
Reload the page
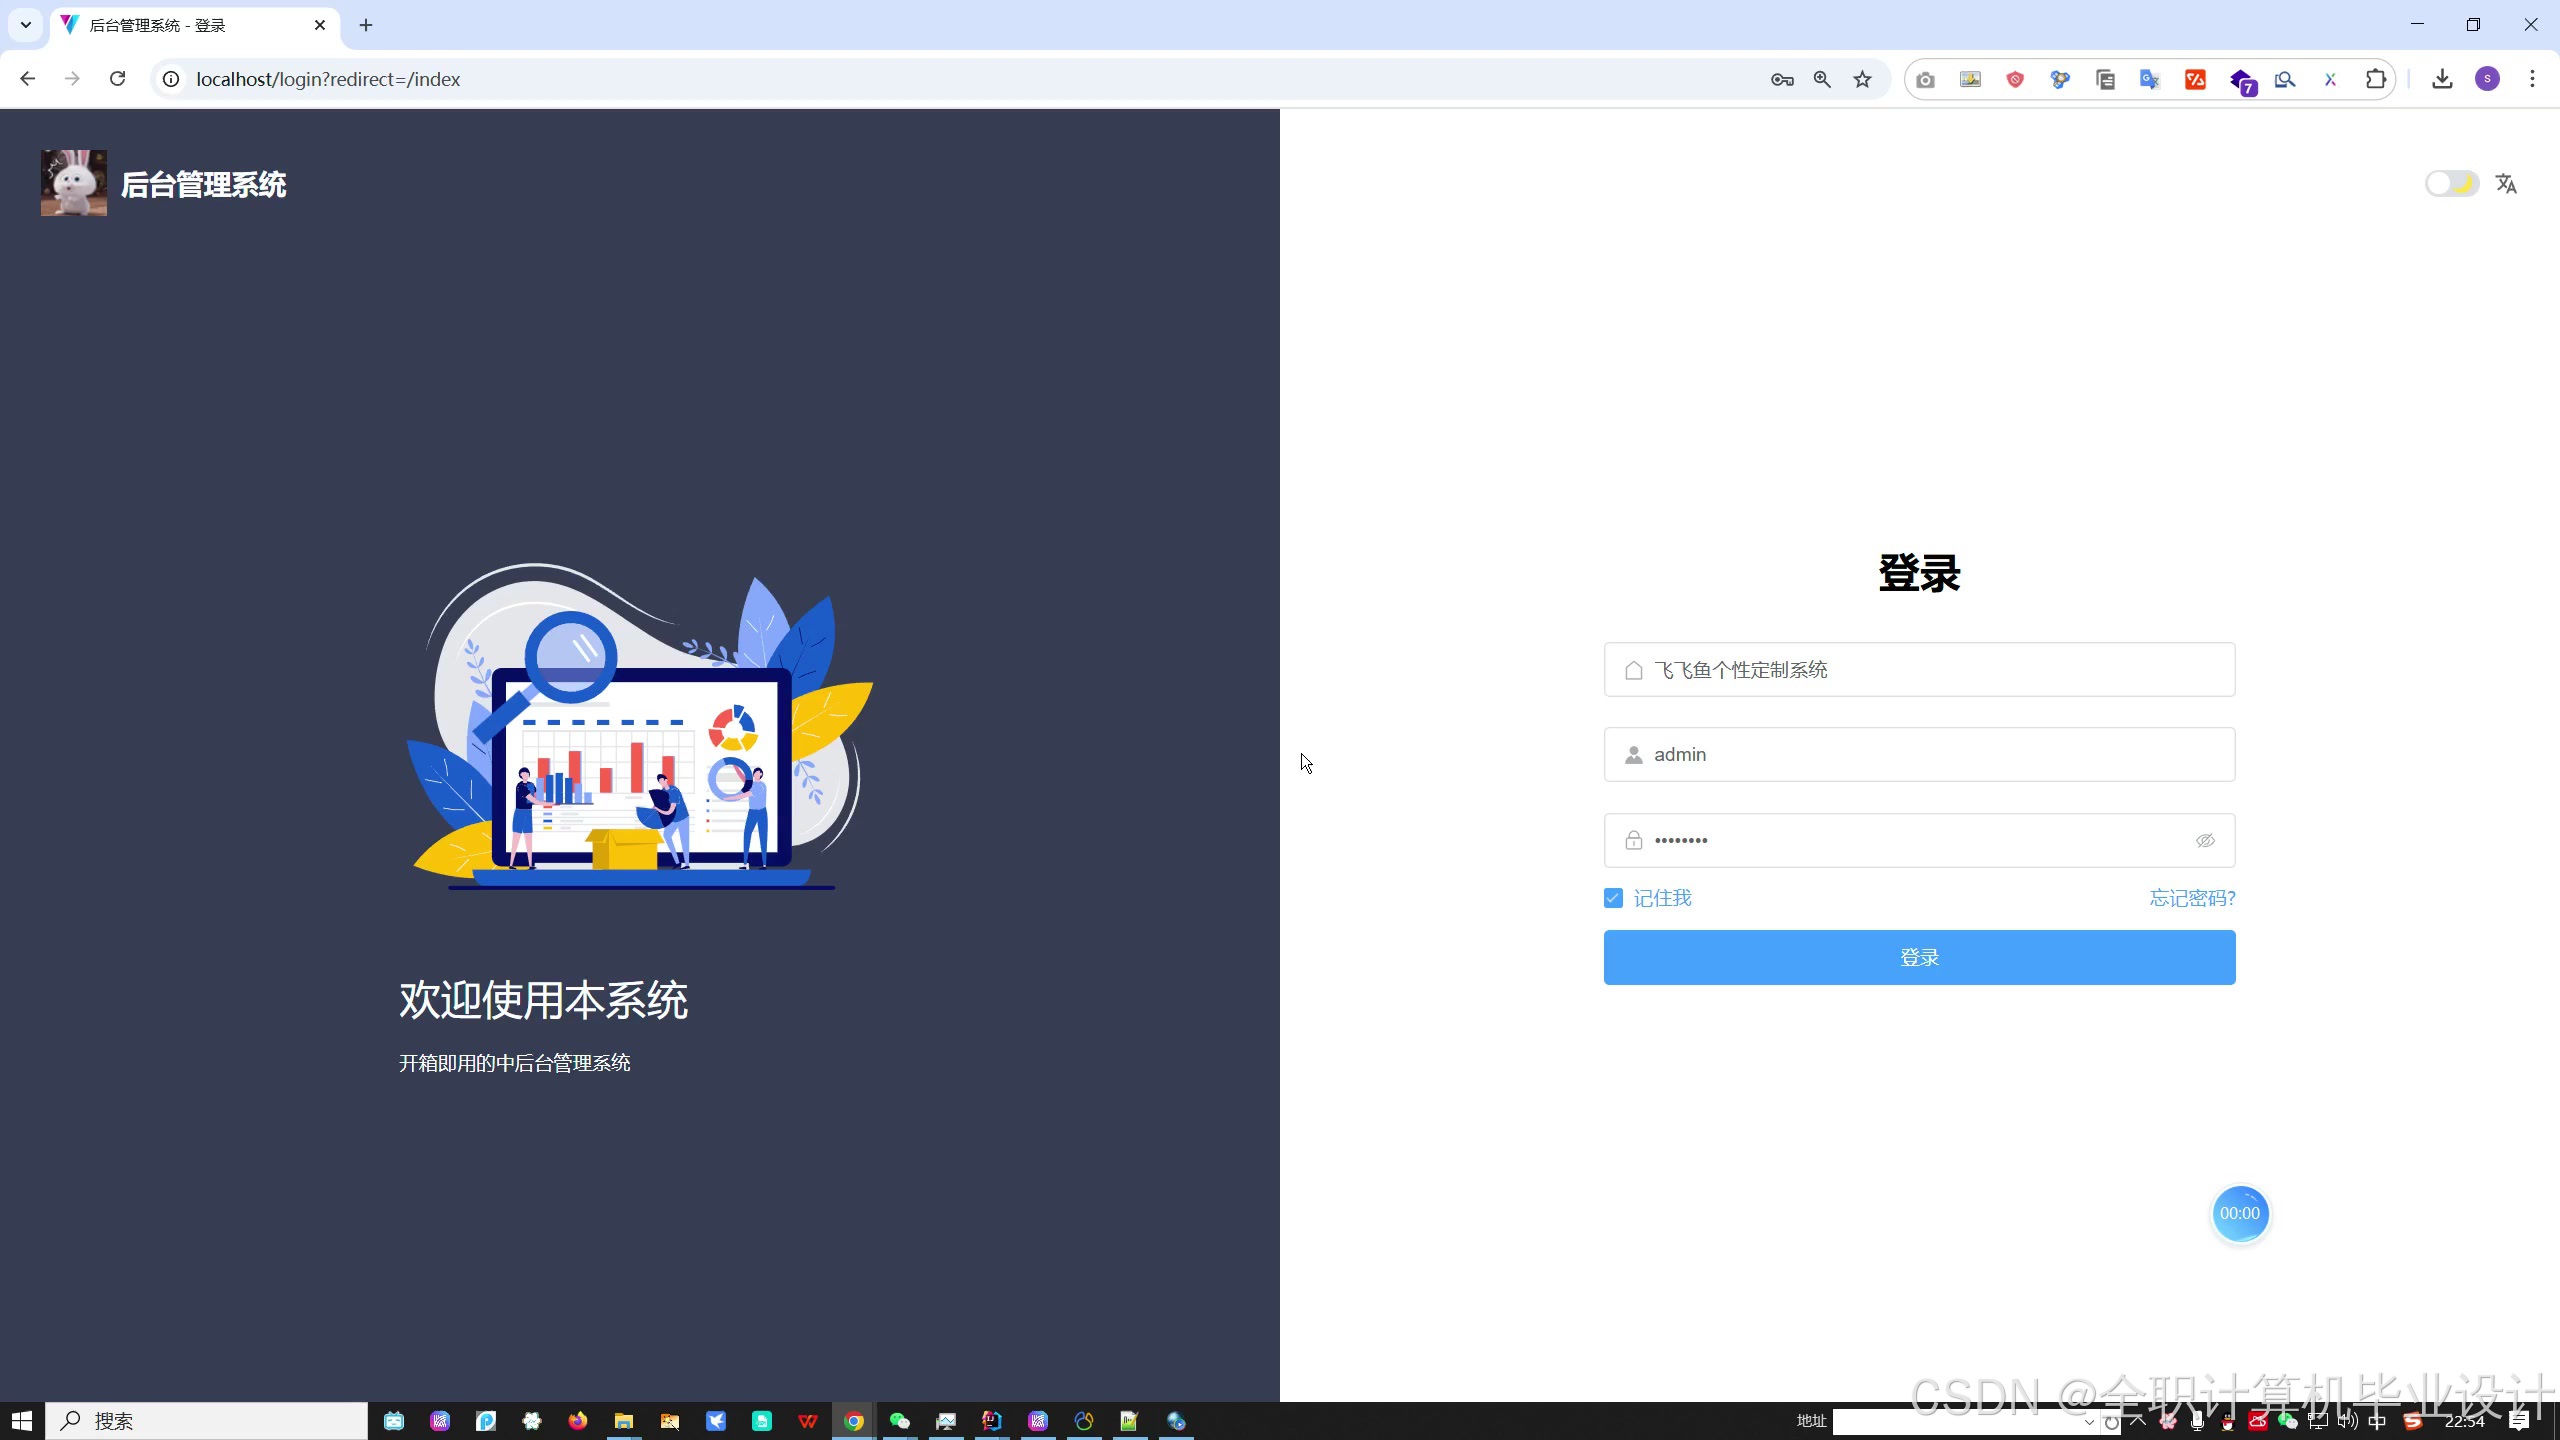click(117, 79)
